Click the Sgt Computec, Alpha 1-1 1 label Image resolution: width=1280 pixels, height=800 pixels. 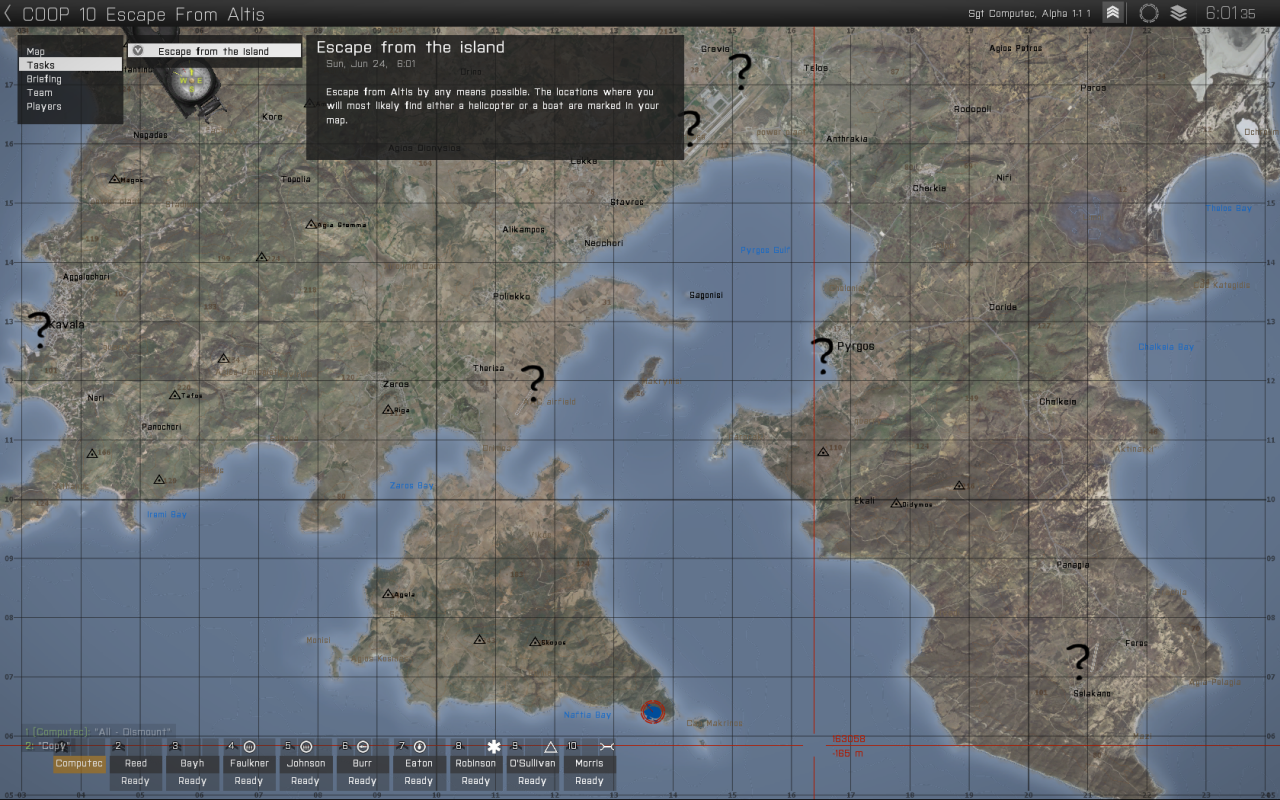pos(1031,13)
